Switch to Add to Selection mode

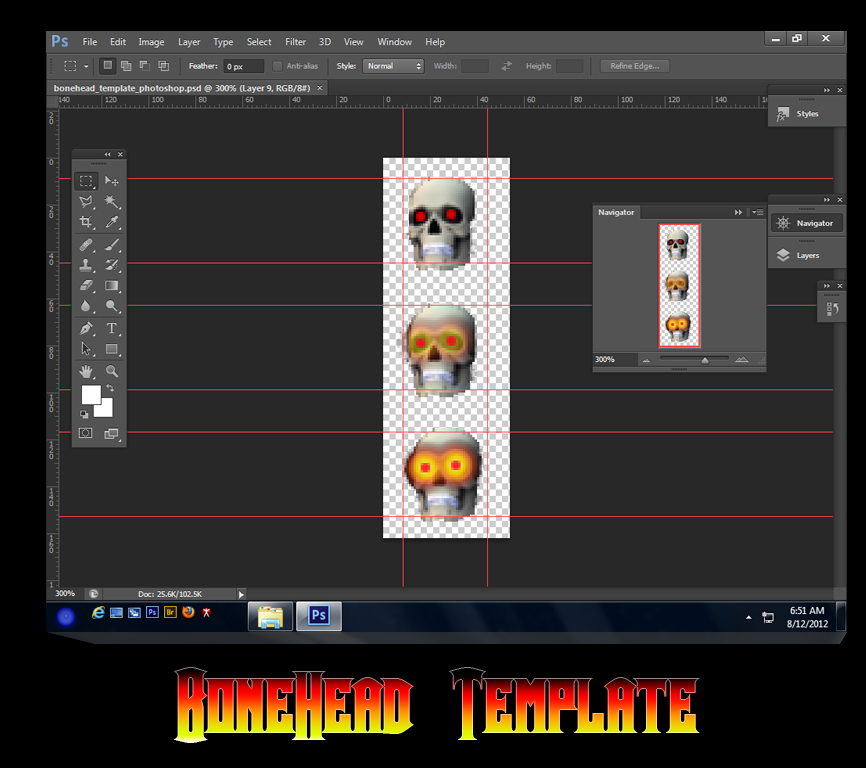click(x=126, y=66)
